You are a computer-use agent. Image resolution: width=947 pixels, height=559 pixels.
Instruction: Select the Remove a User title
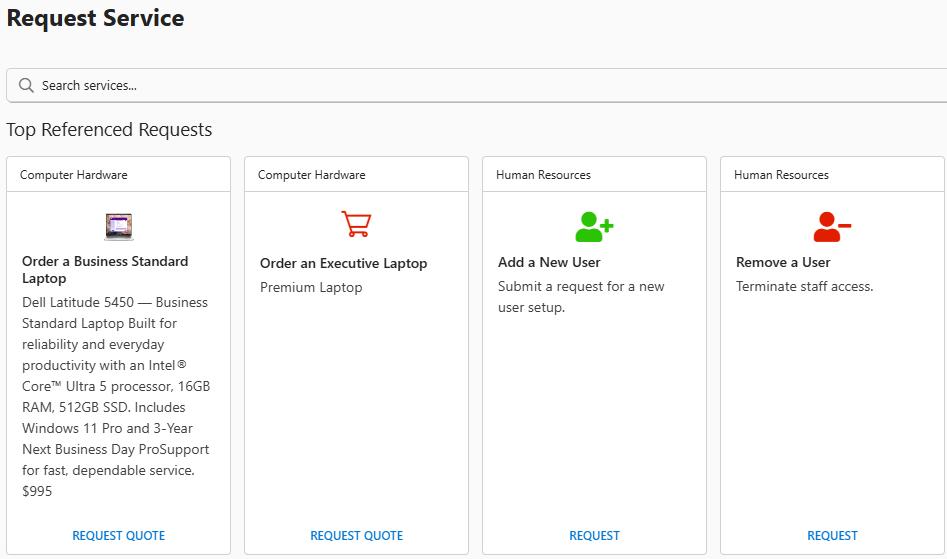[783, 263]
